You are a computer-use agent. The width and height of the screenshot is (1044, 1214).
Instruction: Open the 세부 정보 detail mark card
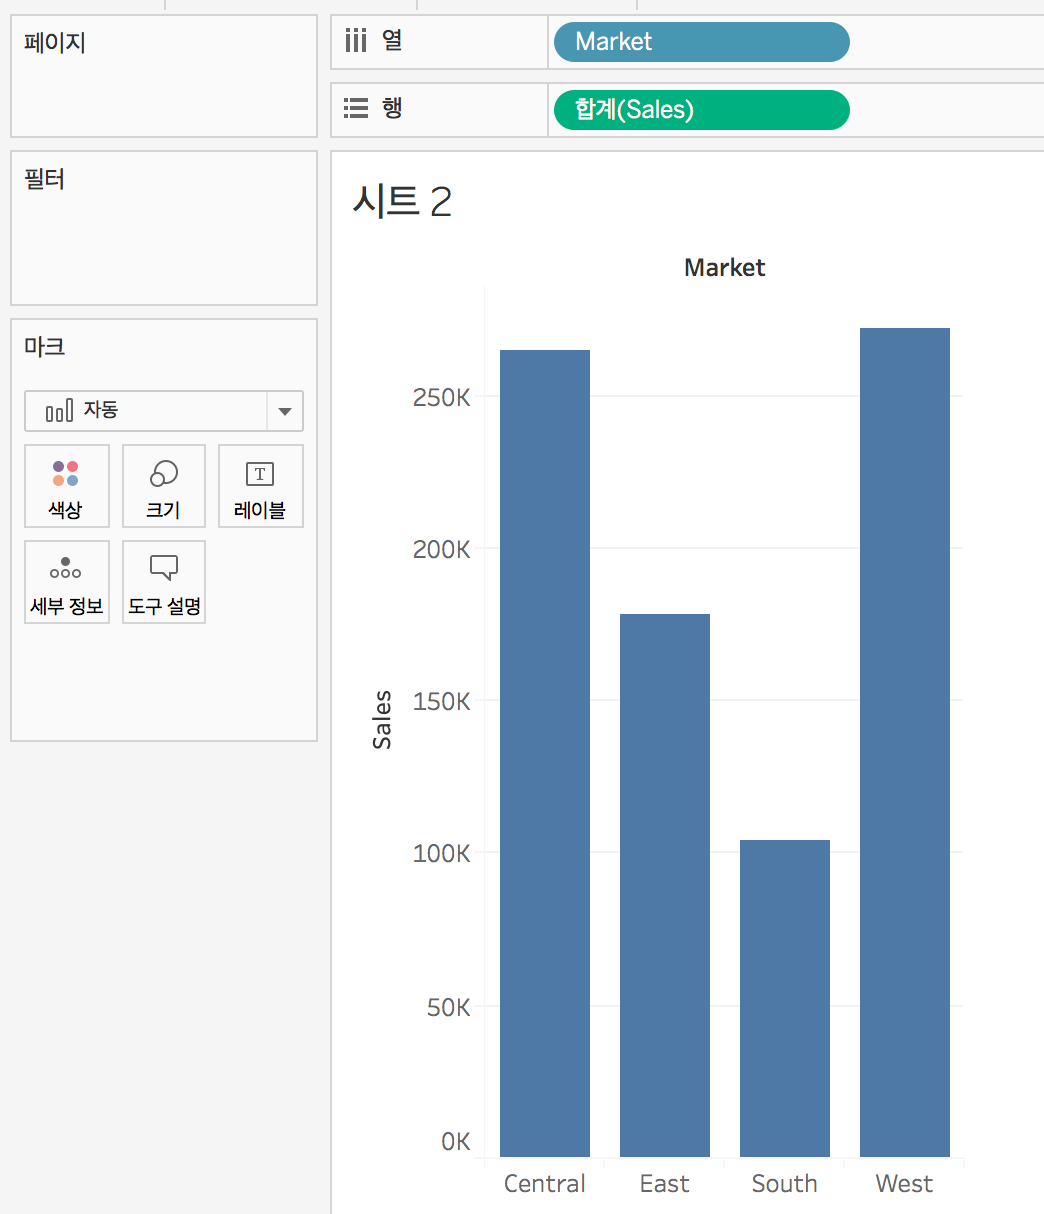click(67, 582)
